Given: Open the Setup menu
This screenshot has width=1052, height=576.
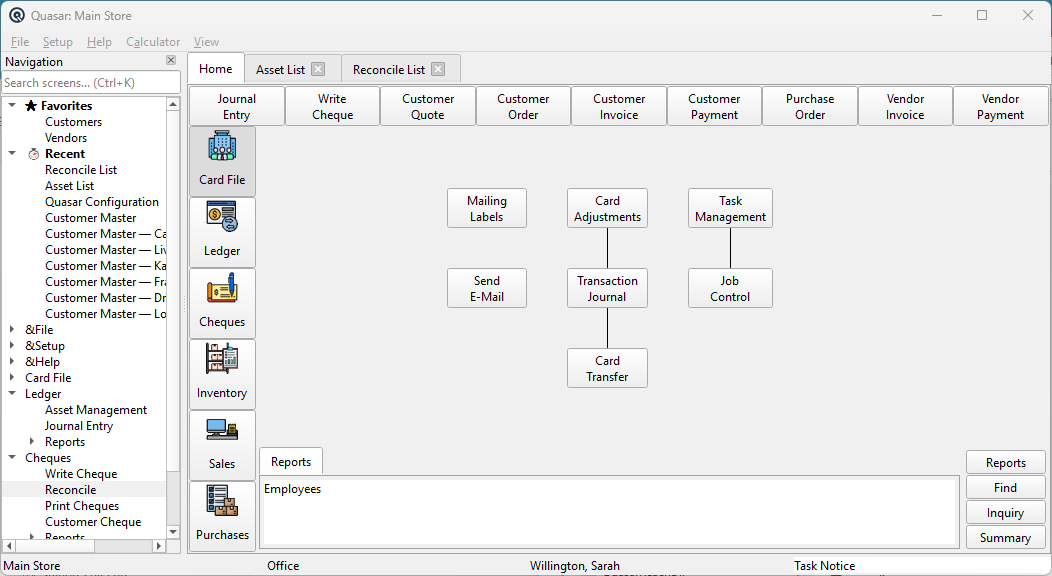Looking at the screenshot, I should coord(58,42).
